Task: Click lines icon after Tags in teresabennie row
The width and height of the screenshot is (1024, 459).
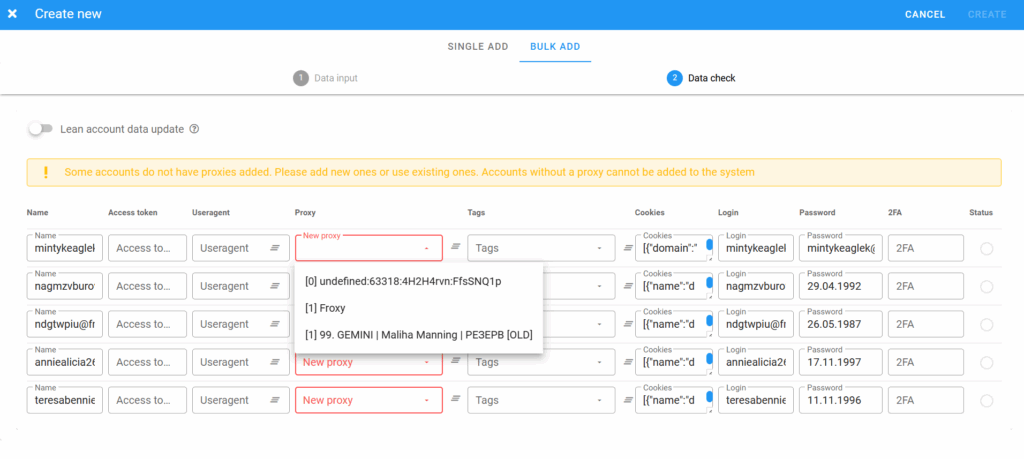Action: pyautogui.click(x=628, y=399)
